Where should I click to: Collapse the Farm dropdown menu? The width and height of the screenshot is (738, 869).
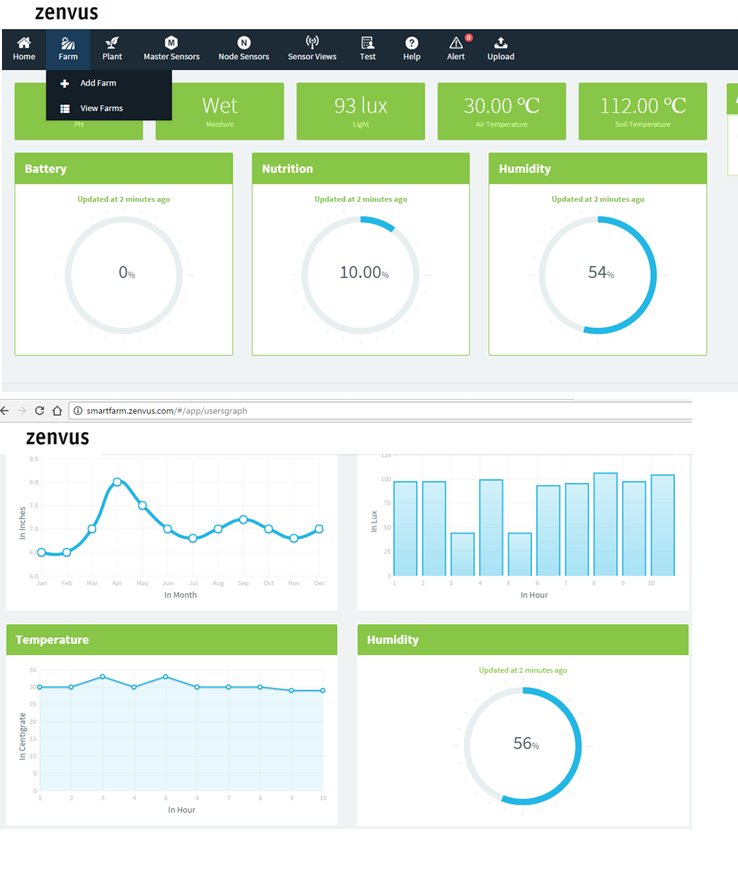pos(68,48)
